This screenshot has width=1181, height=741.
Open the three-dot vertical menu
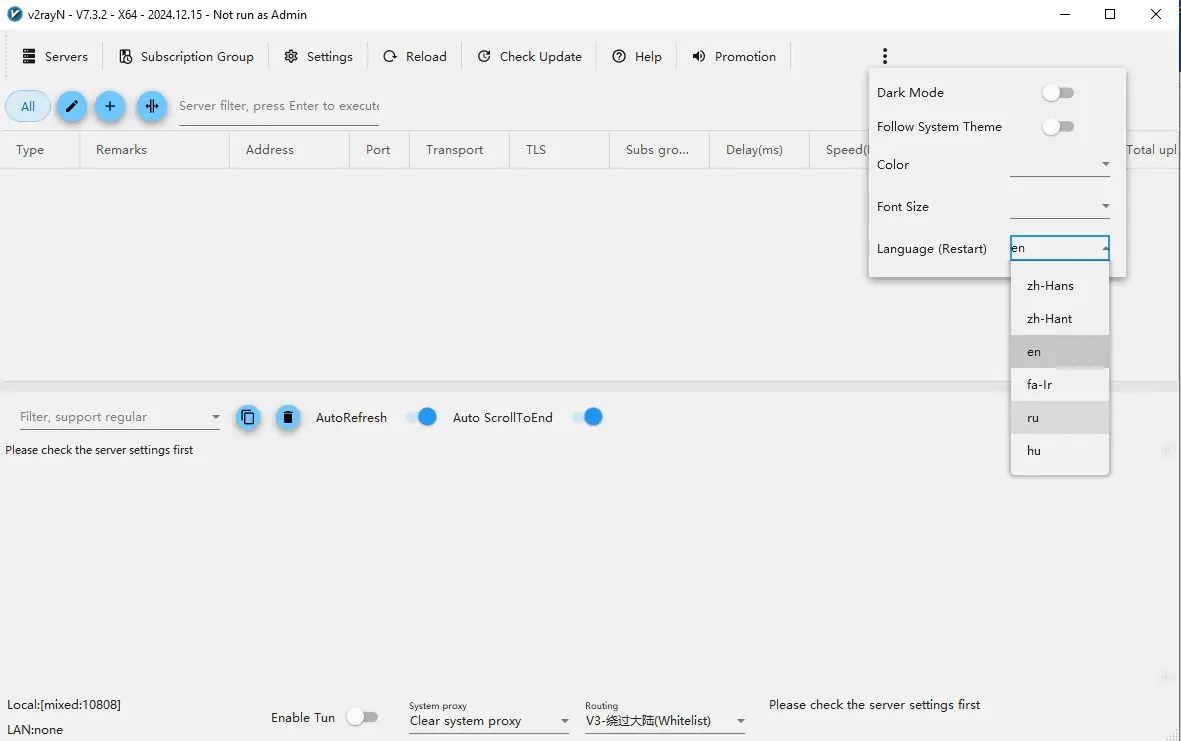click(x=885, y=56)
